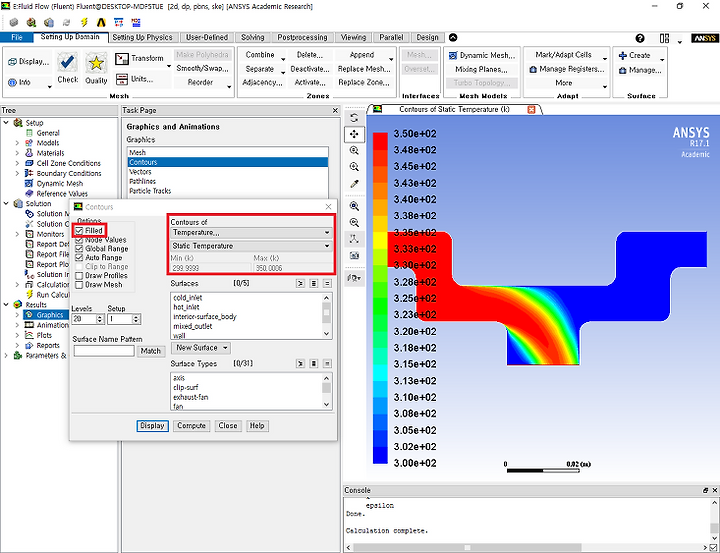
Task: Expand the Plots tree node
Action: 17,335
